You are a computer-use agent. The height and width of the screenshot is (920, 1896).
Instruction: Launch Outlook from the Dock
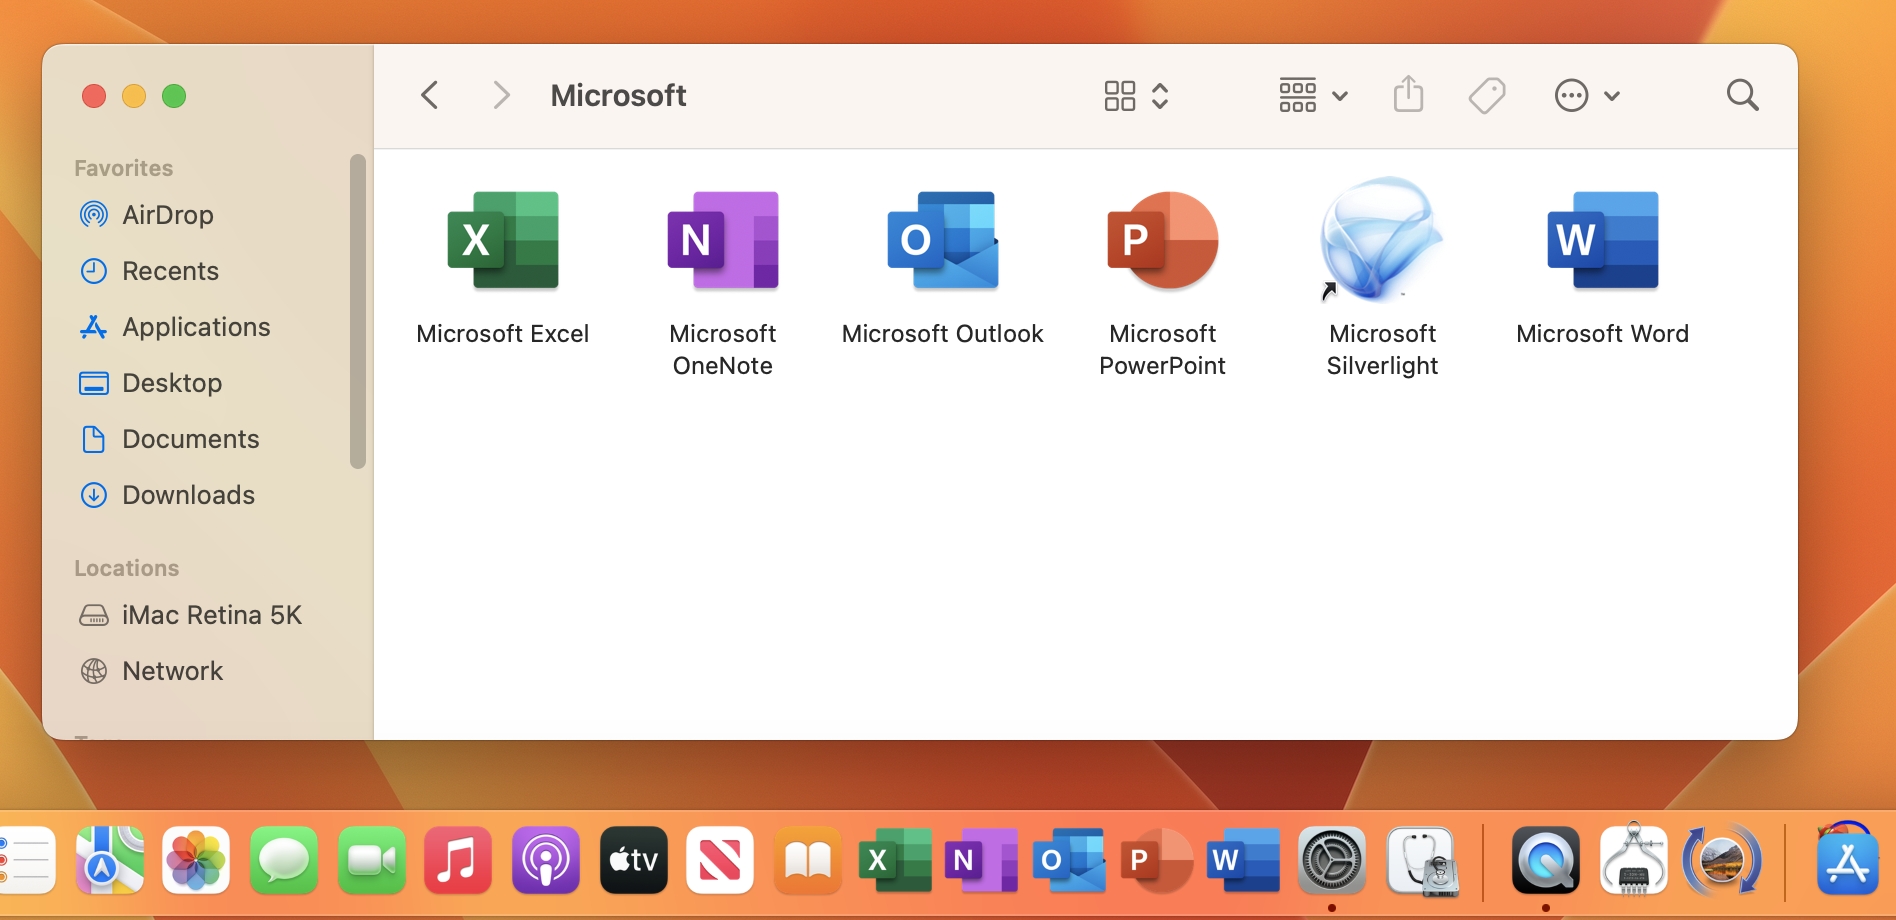pyautogui.click(x=1069, y=860)
